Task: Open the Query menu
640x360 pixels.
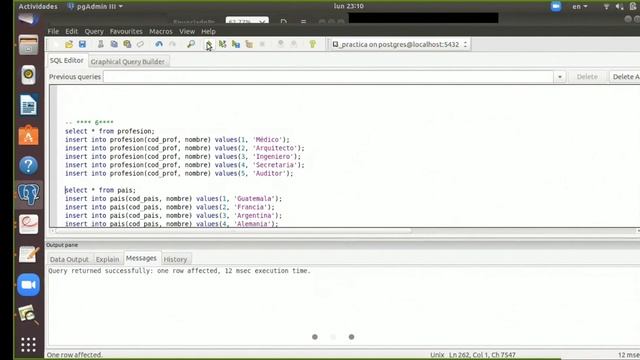Action: pyautogui.click(x=94, y=31)
